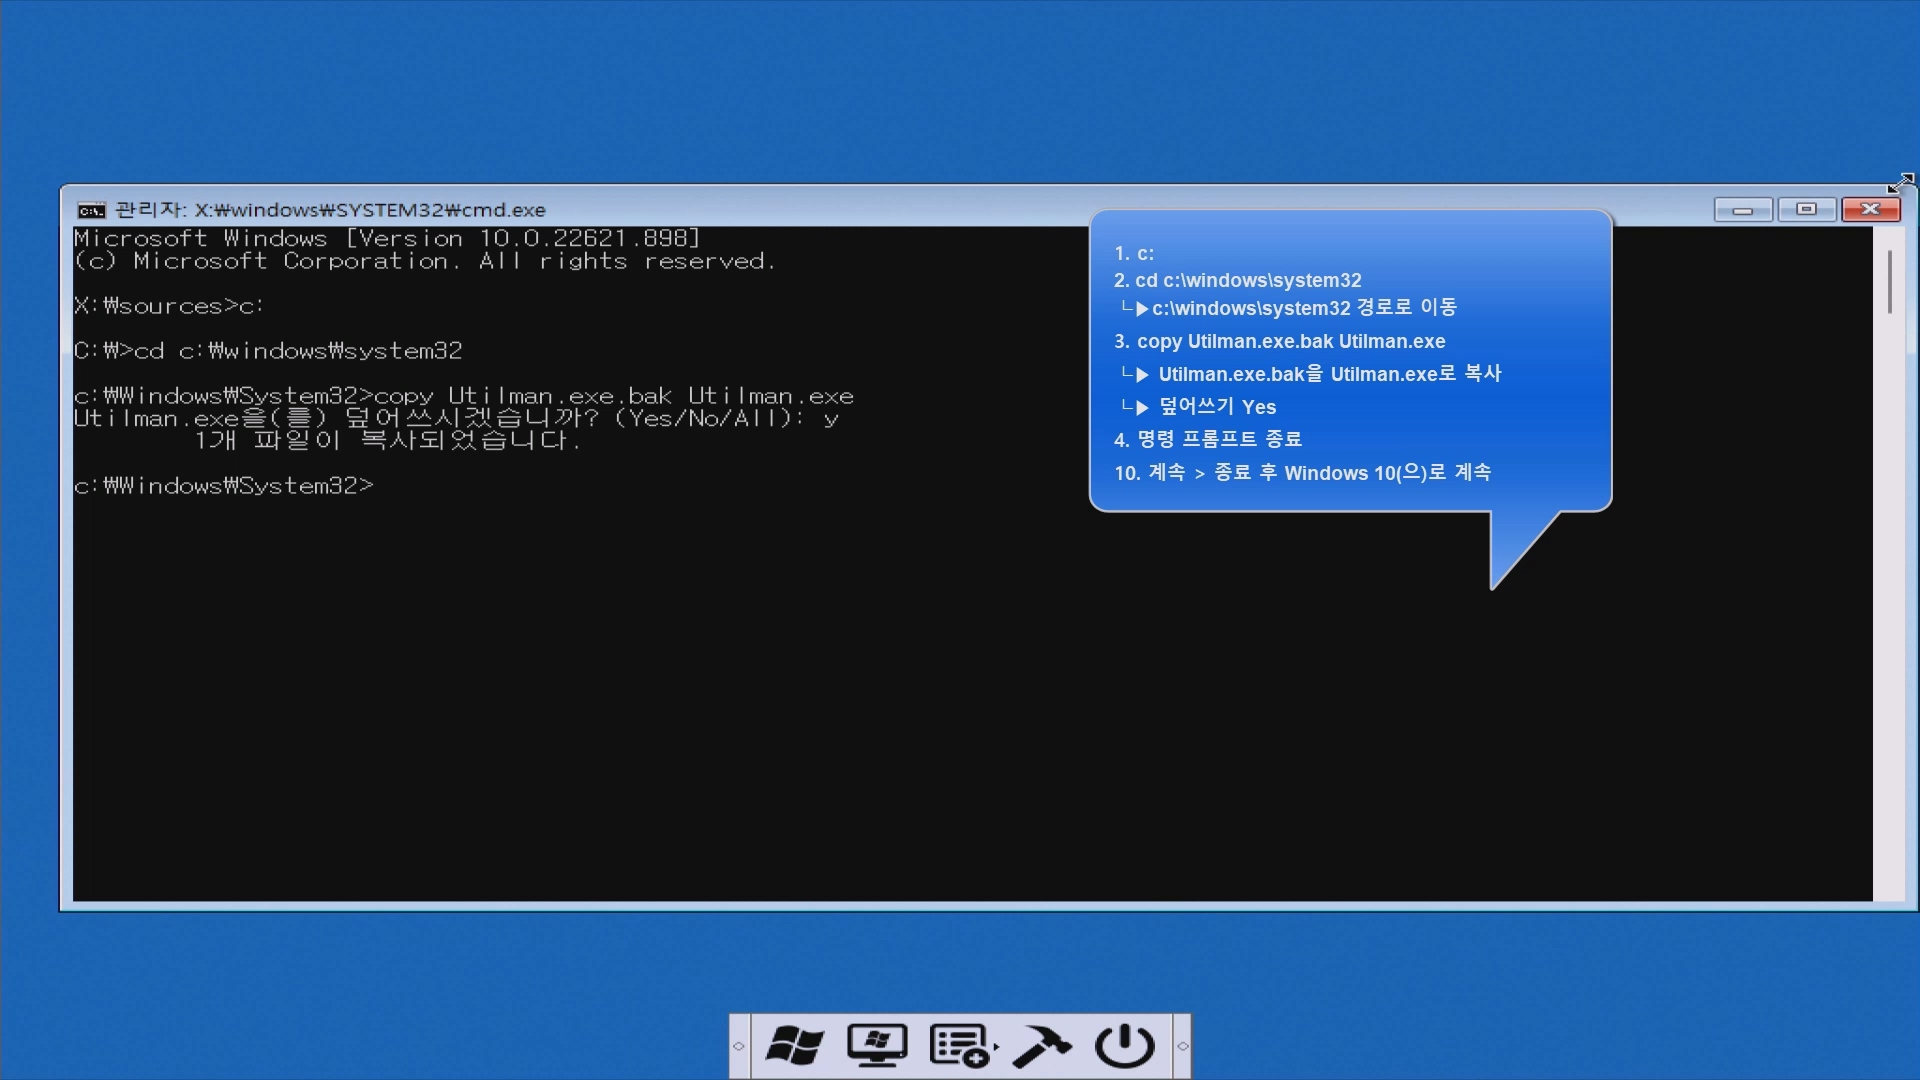The image size is (1920, 1080).
Task: Click the resize arrow icon at the window corner
Action: pos(1900,183)
